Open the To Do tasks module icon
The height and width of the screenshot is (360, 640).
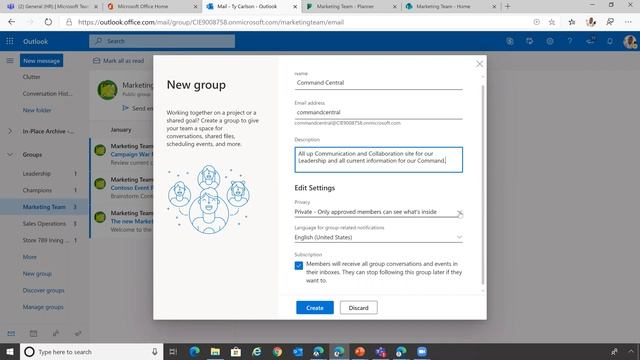click(78, 333)
